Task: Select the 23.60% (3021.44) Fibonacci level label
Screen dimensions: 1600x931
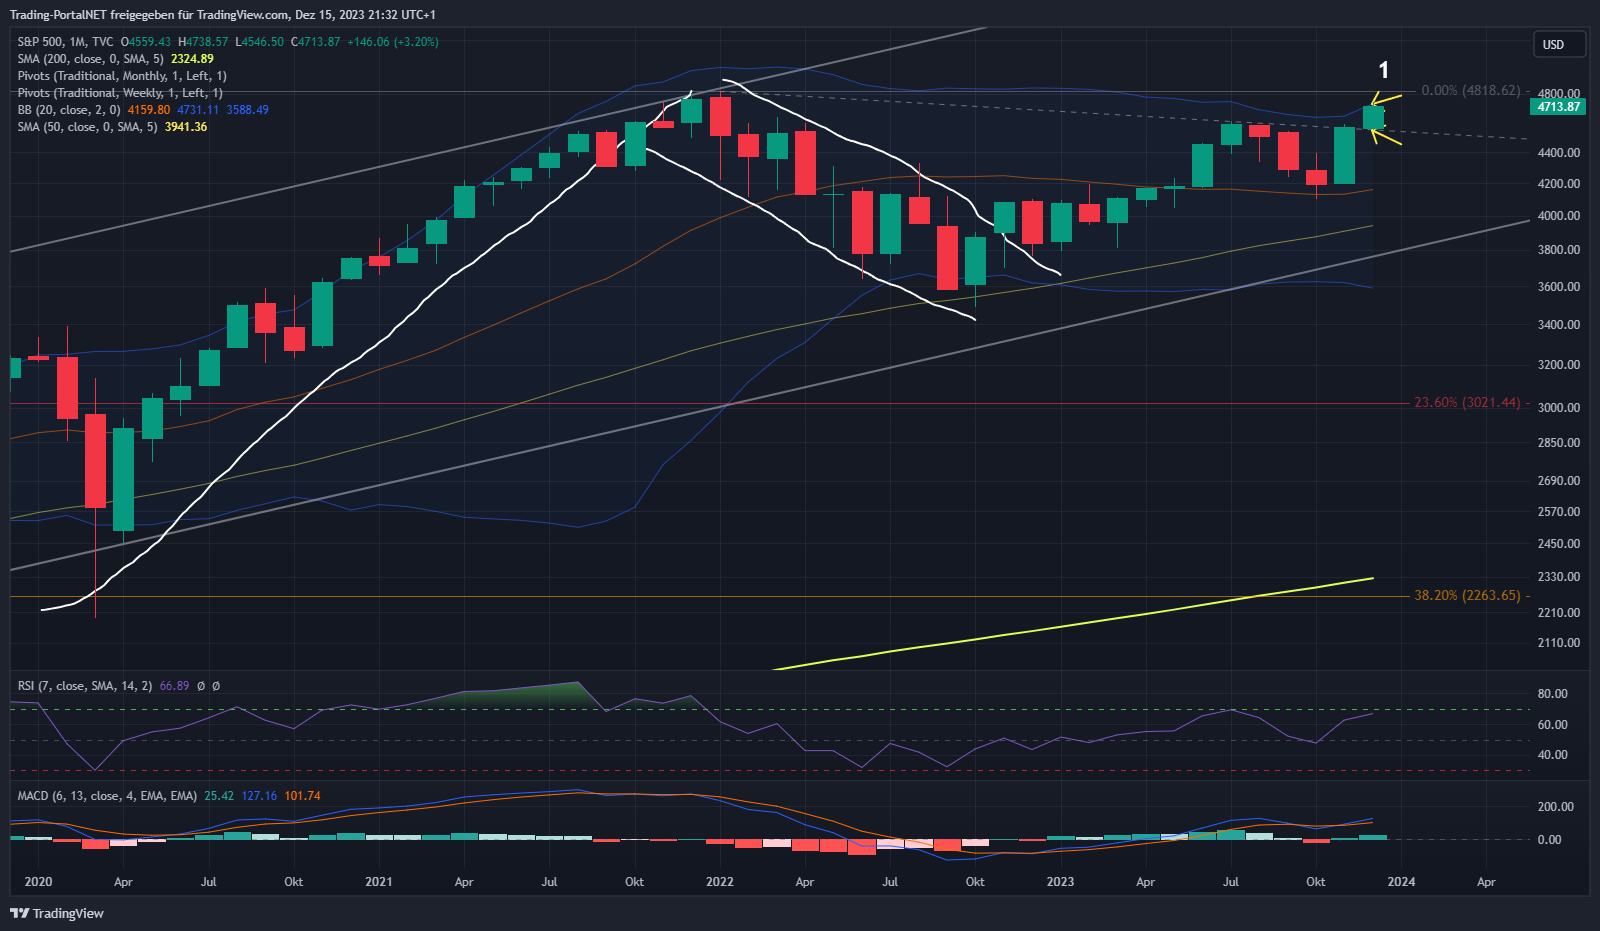Action: pyautogui.click(x=1466, y=403)
